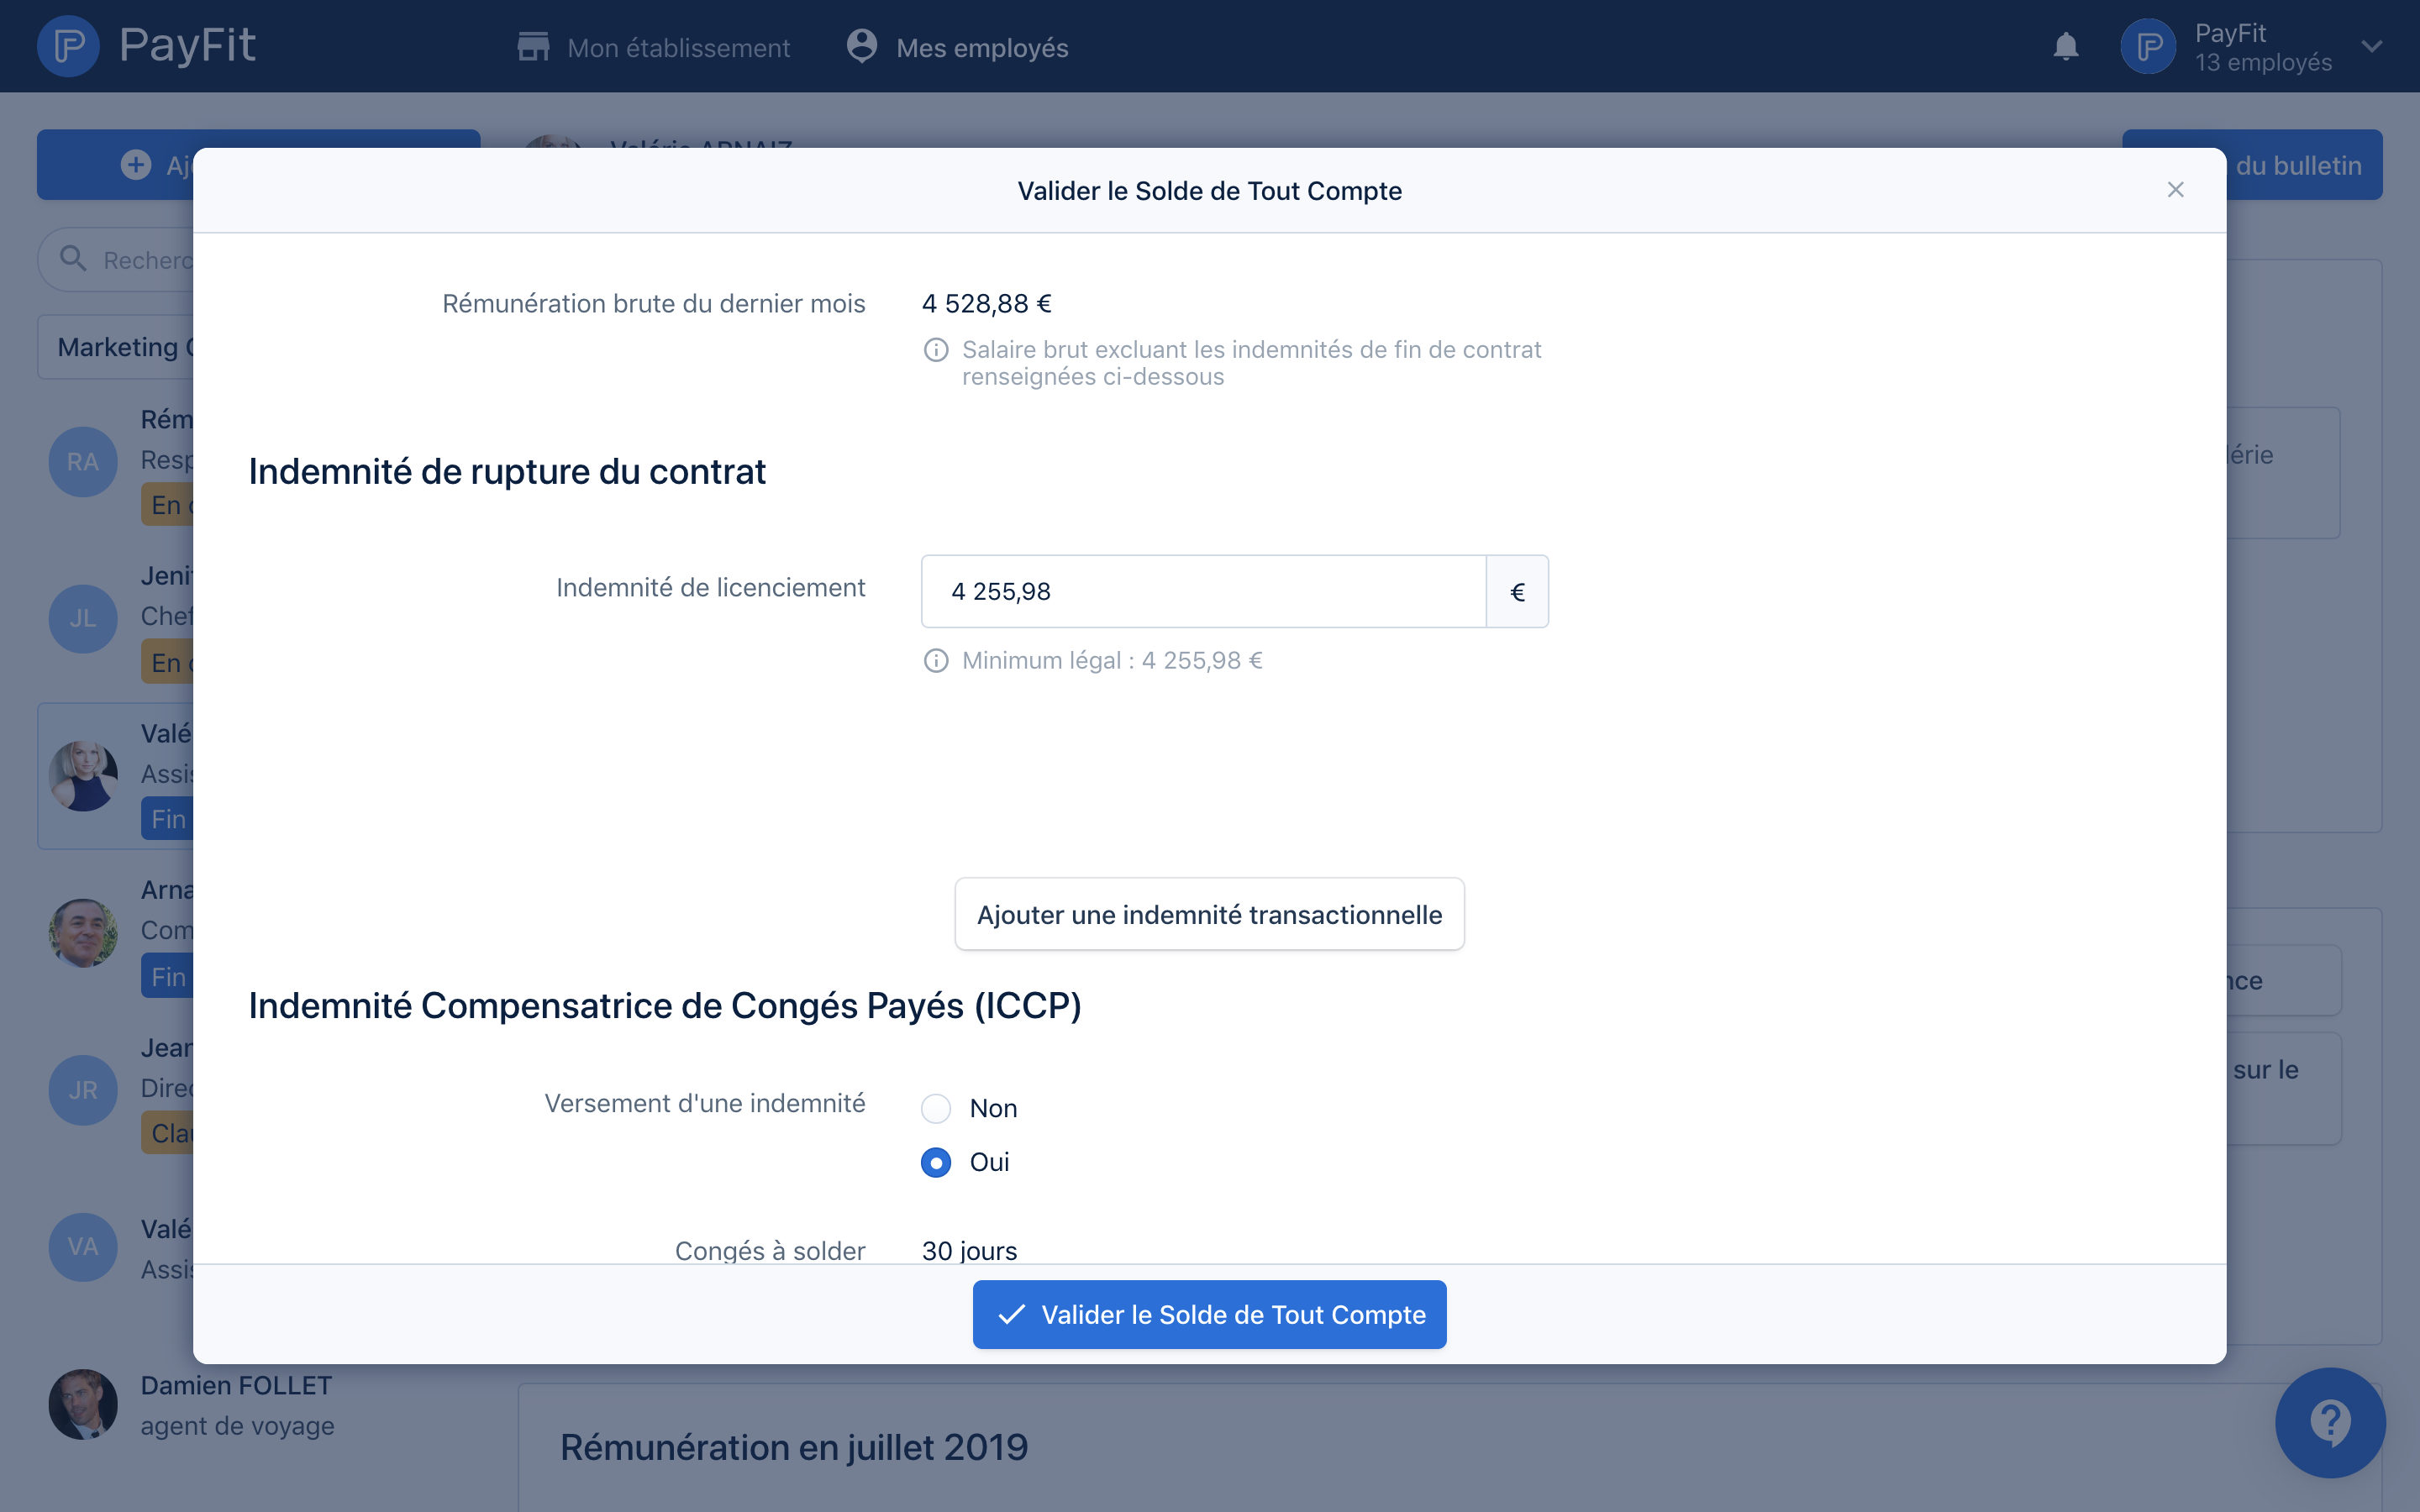Click the 30 jours leave balance value
The width and height of the screenshot is (2420, 1512).
pyautogui.click(x=969, y=1250)
